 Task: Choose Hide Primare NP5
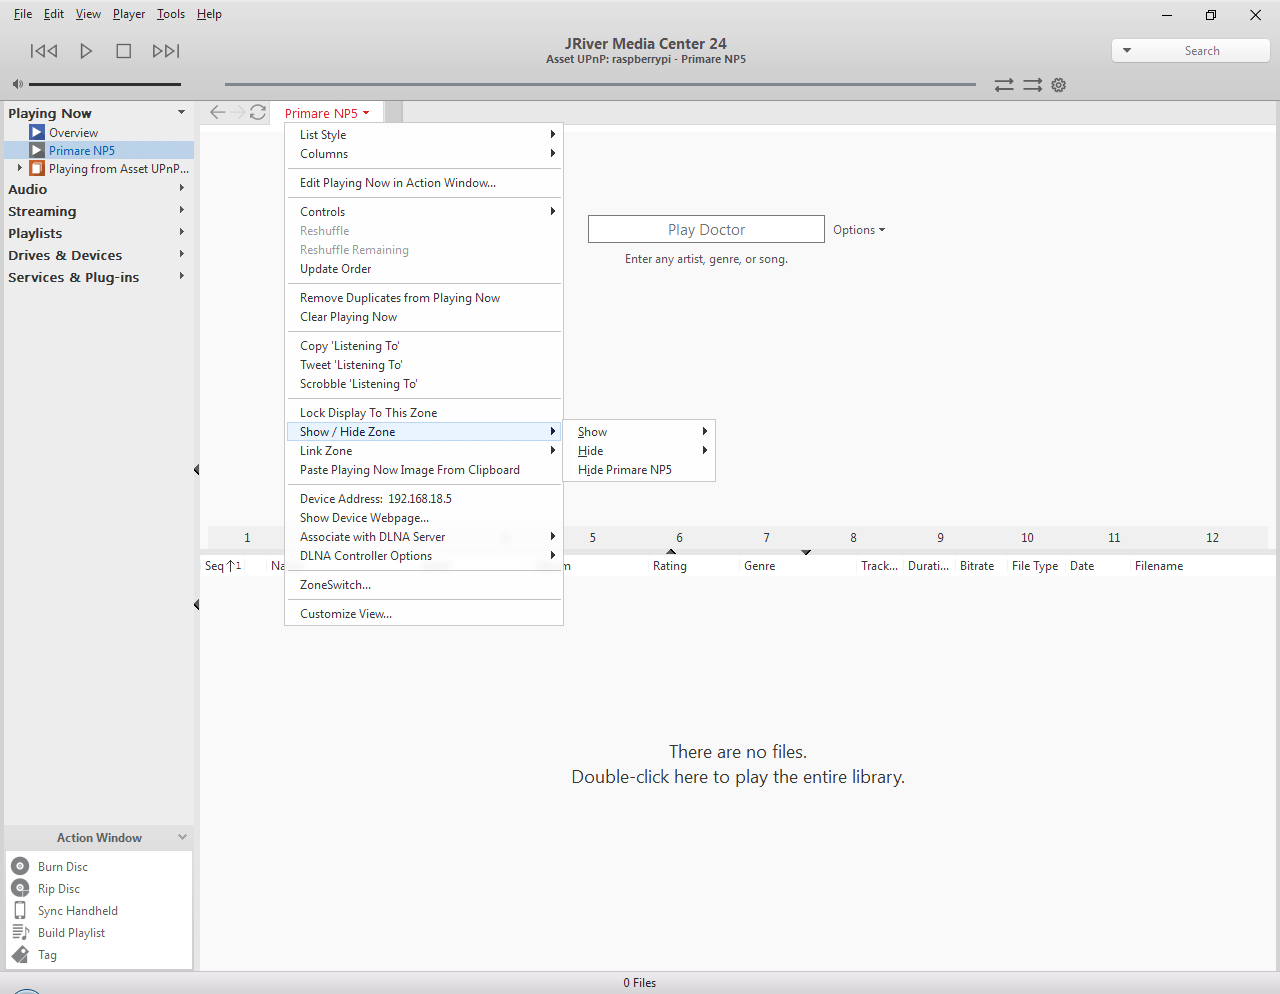click(x=639, y=469)
